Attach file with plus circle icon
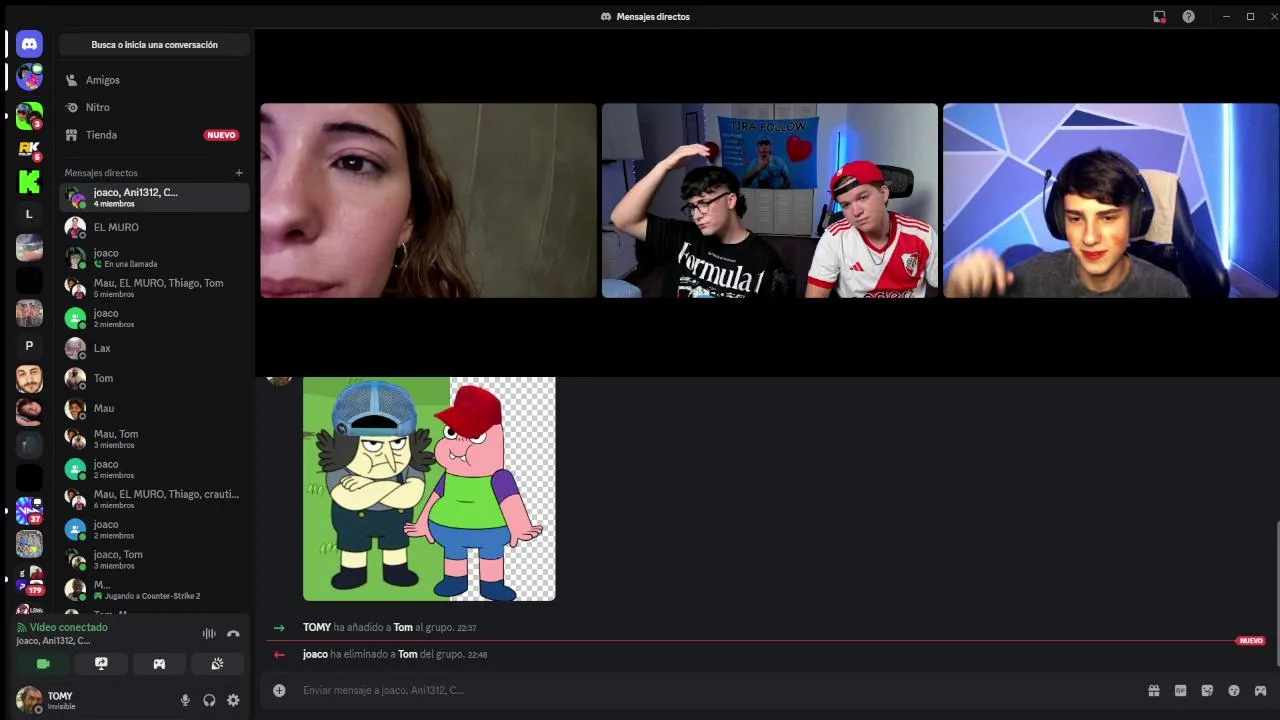The height and width of the screenshot is (720, 1280). (x=279, y=690)
